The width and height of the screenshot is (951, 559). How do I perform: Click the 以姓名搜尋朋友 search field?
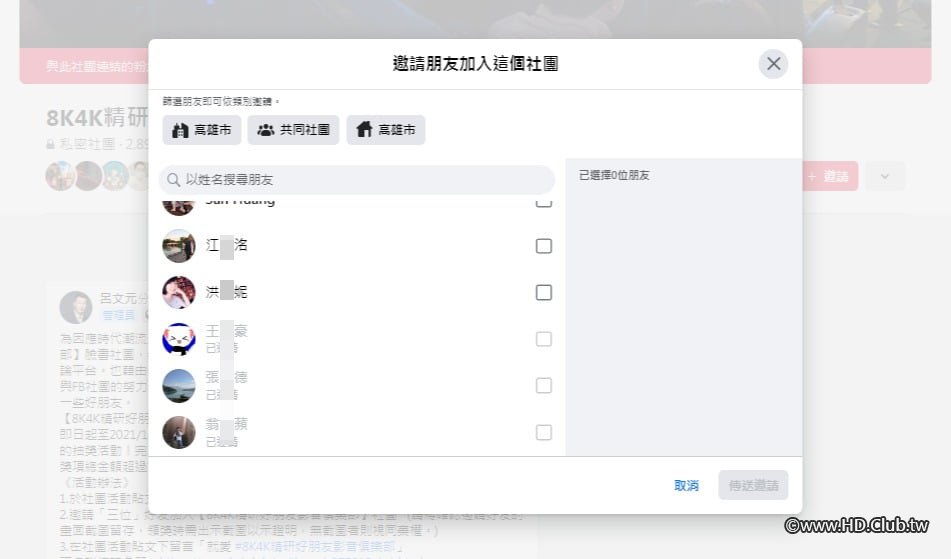pos(357,179)
